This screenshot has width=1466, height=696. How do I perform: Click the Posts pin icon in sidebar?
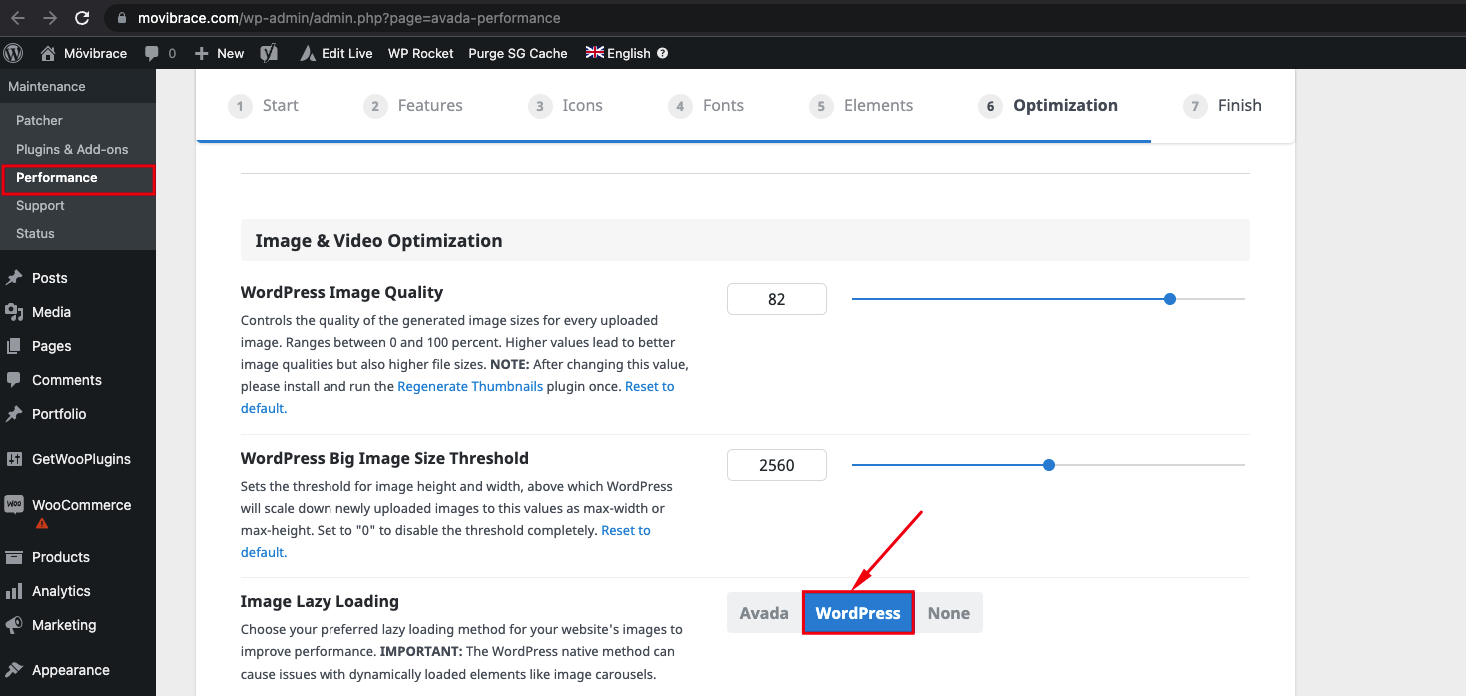(x=14, y=278)
